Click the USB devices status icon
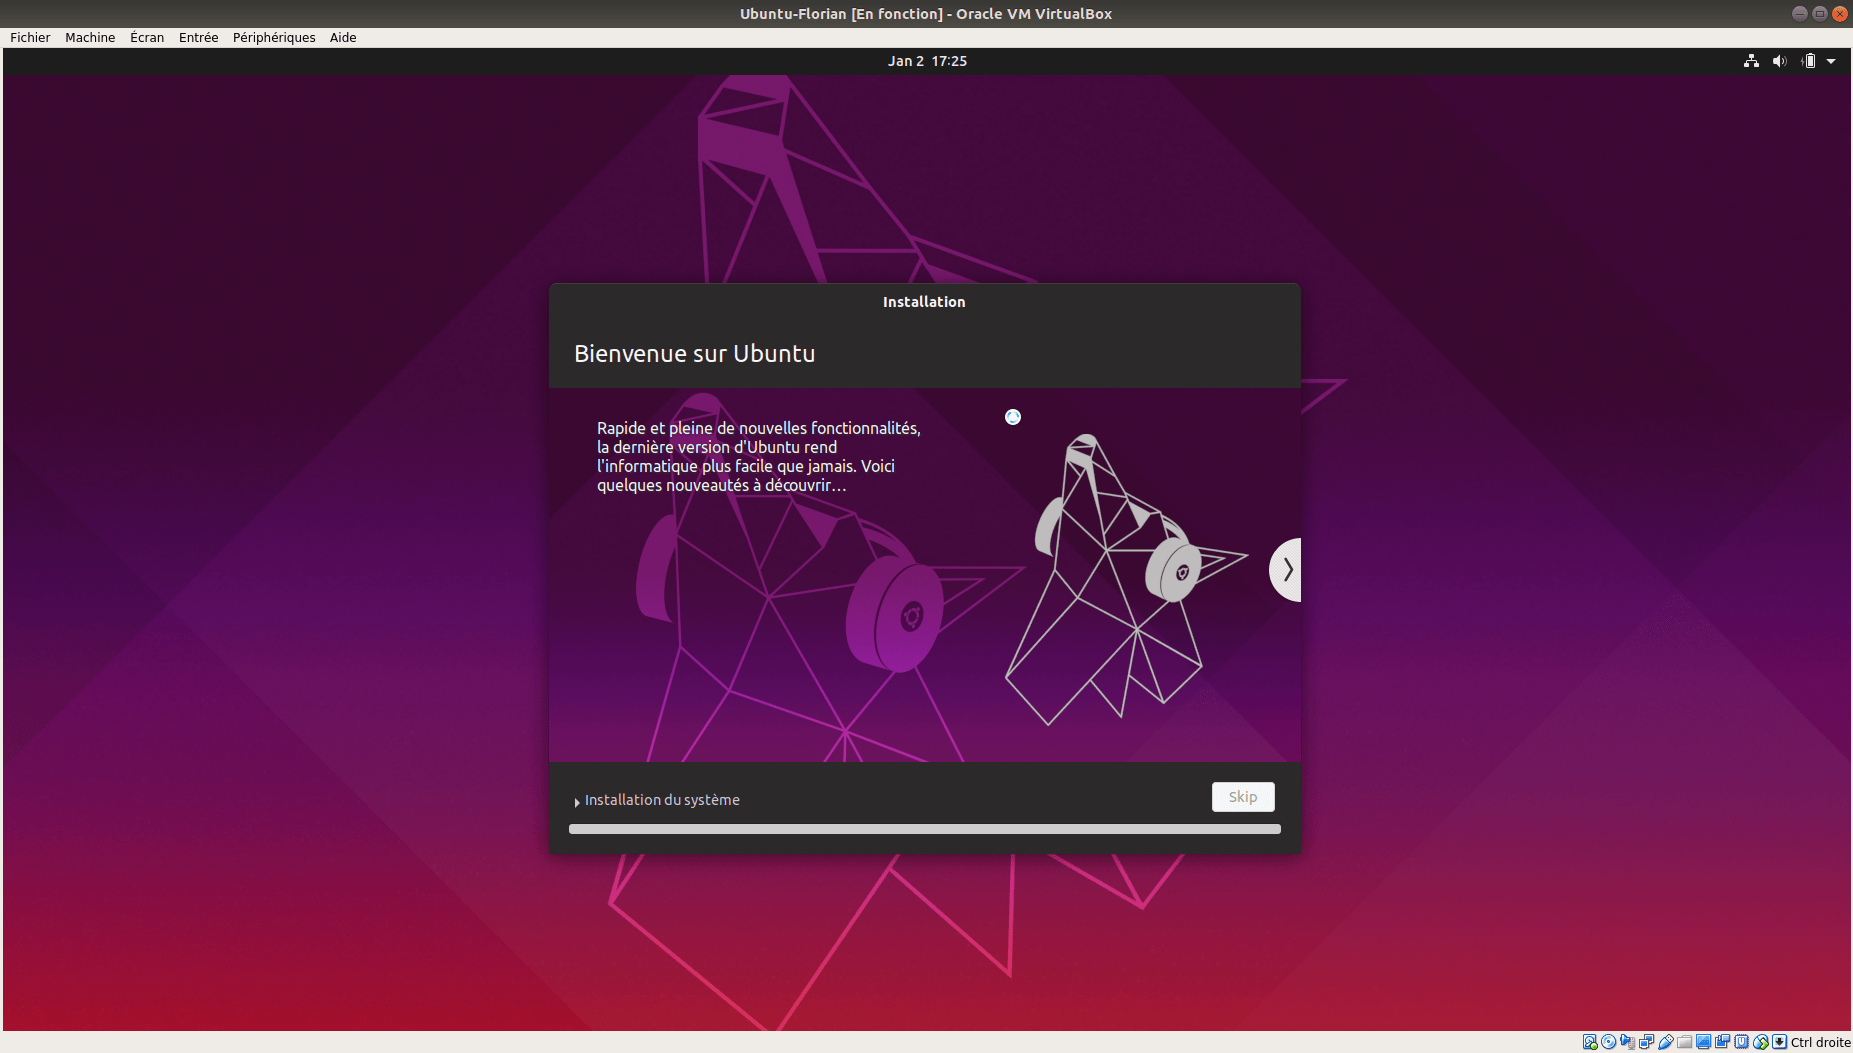 tap(1666, 1042)
